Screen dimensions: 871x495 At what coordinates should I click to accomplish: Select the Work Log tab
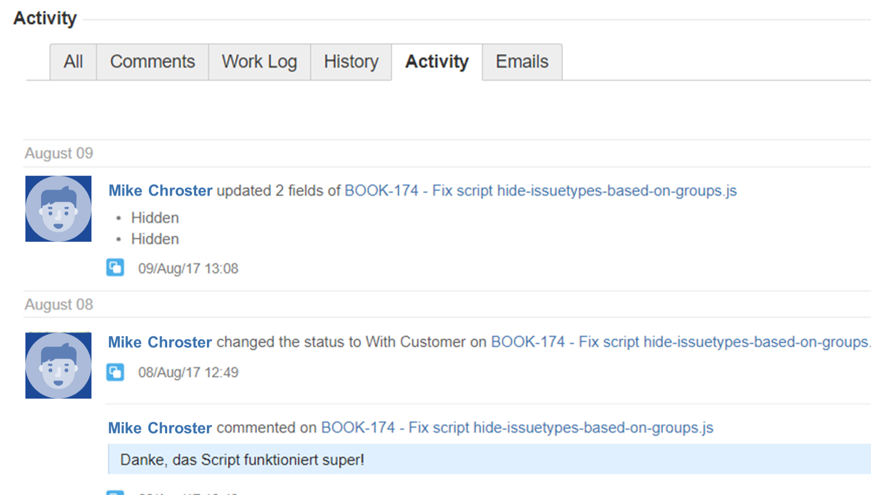pyautogui.click(x=259, y=62)
